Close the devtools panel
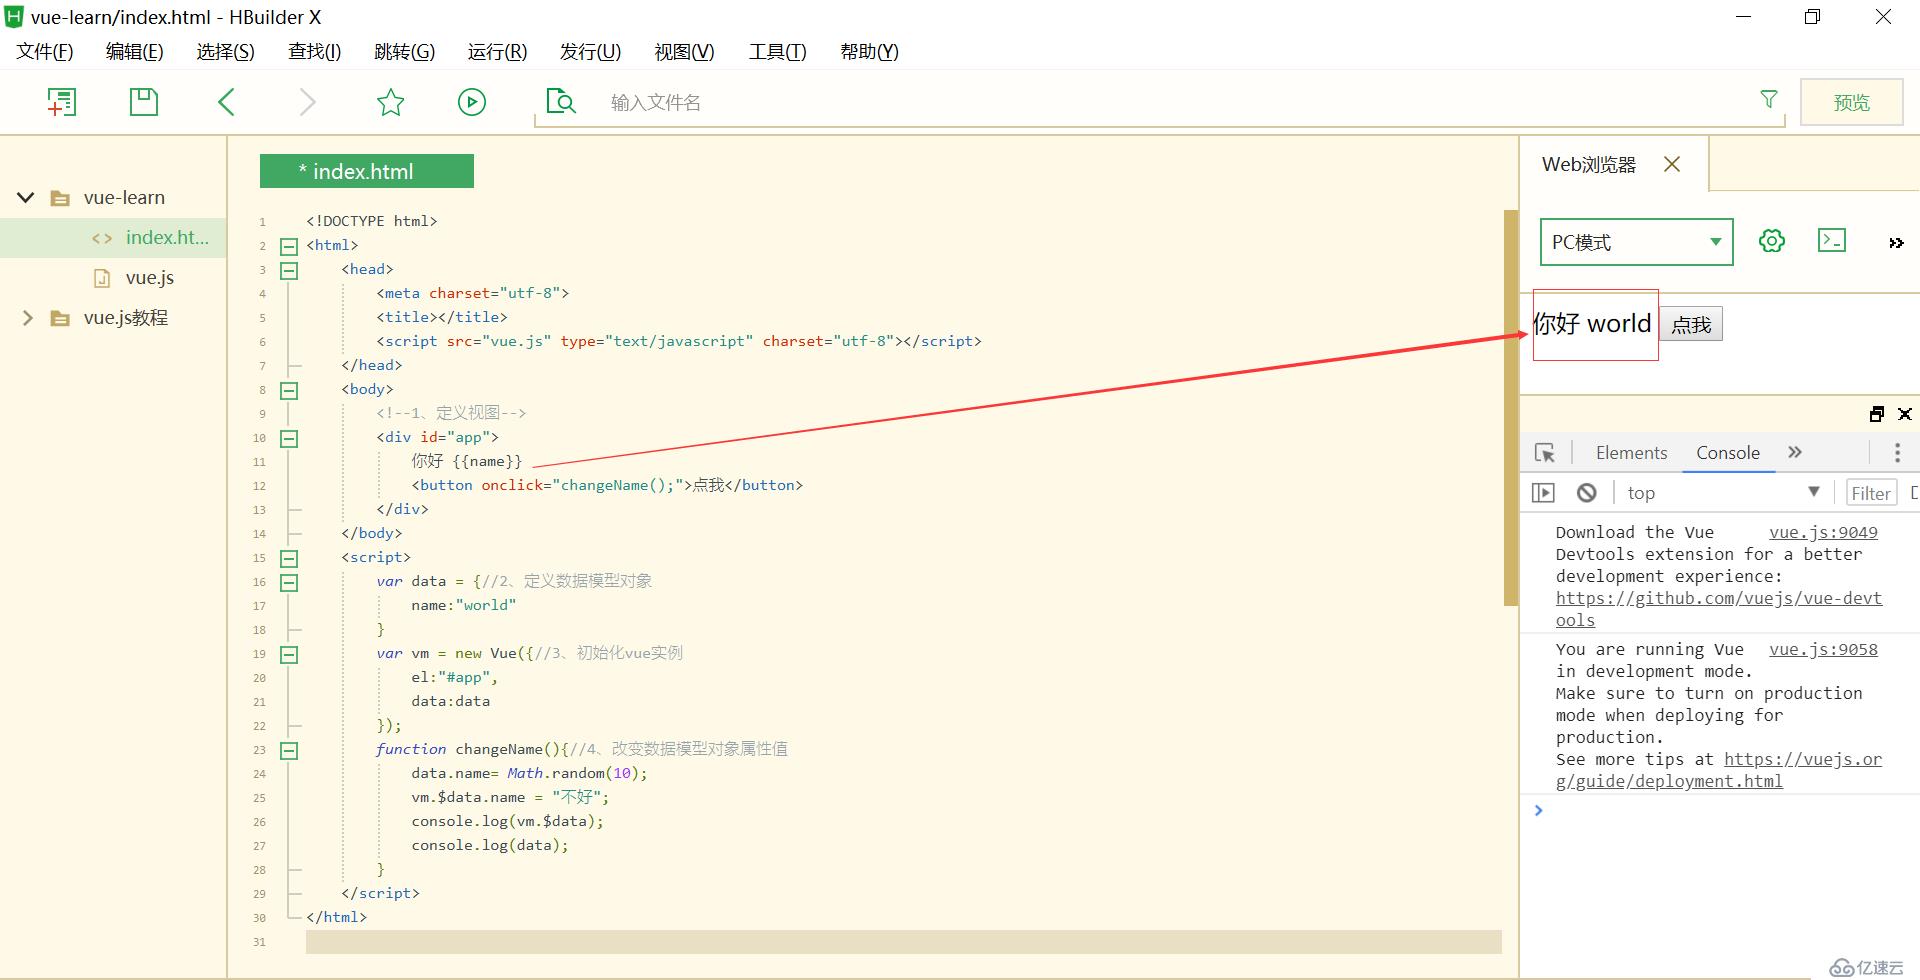This screenshot has width=1920, height=980. [x=1905, y=414]
